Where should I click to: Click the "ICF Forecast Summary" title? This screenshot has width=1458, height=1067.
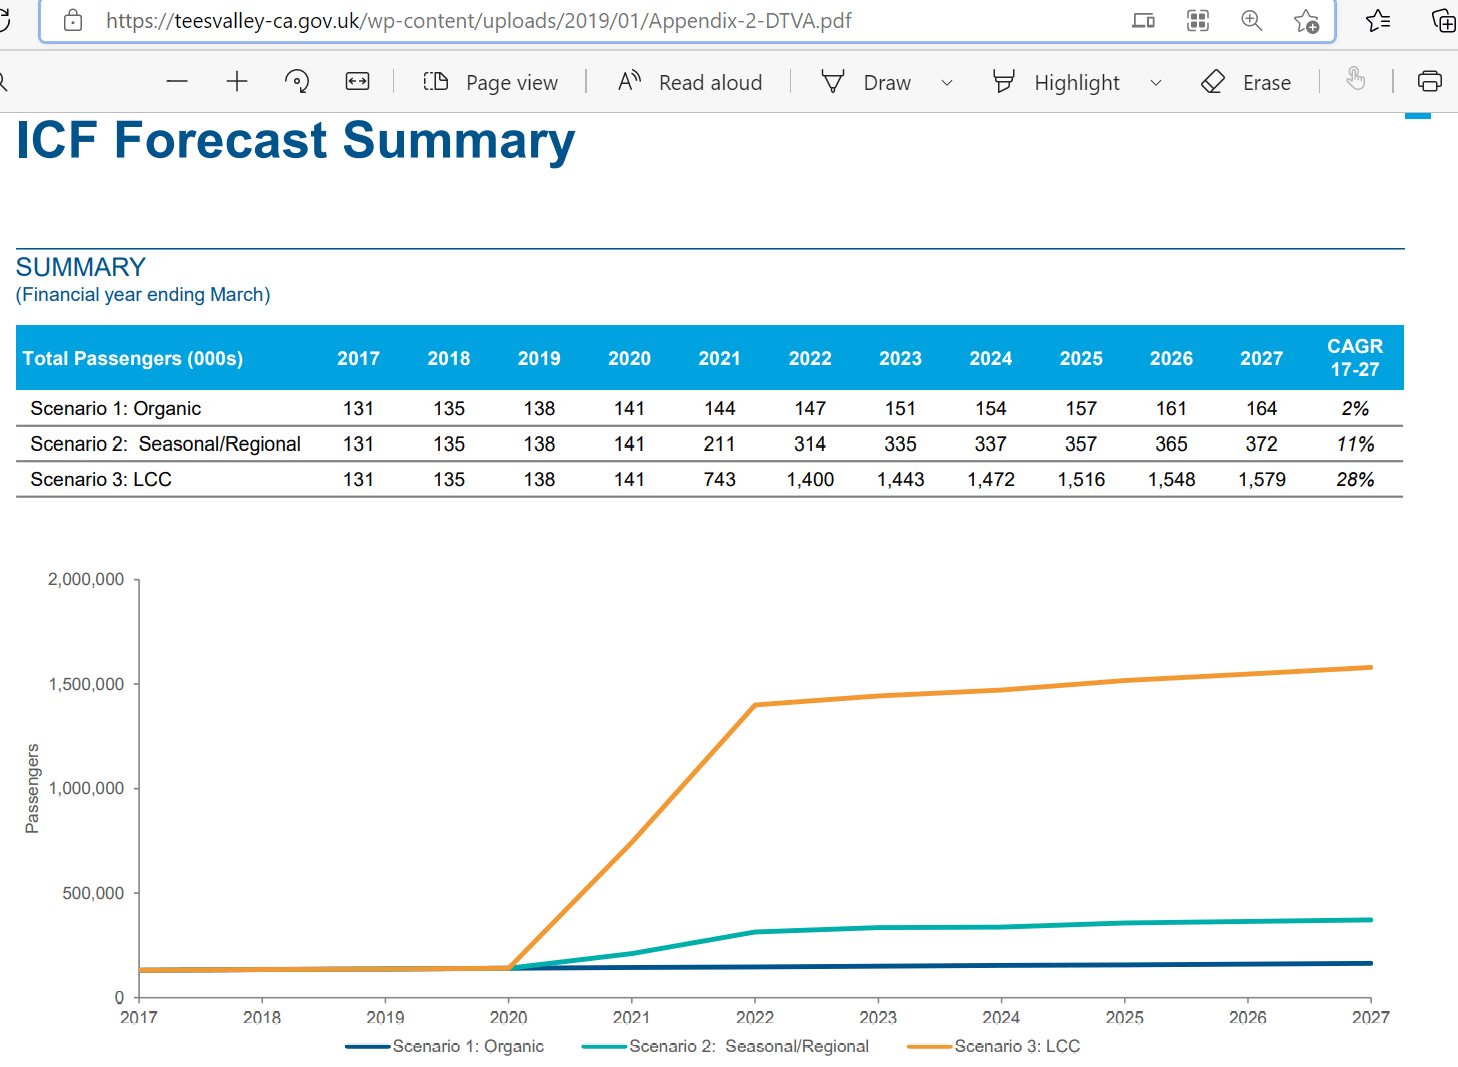[x=296, y=140]
